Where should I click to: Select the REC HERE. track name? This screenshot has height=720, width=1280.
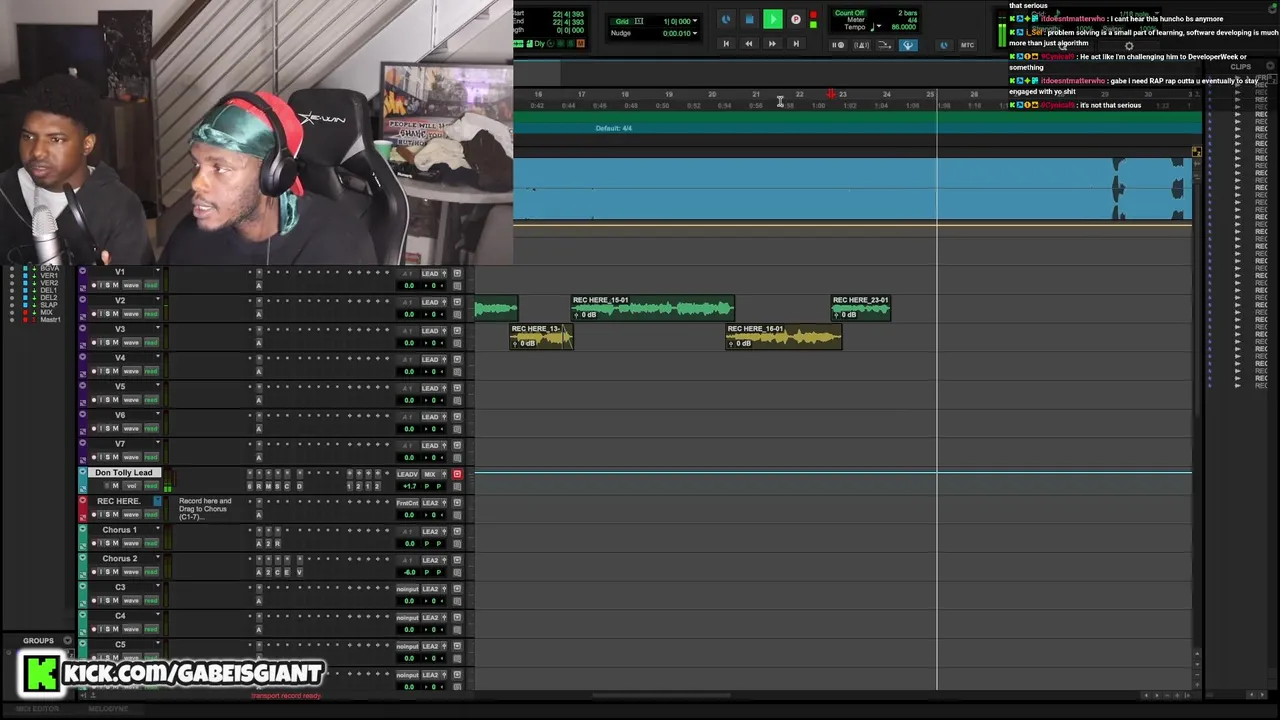[119, 501]
